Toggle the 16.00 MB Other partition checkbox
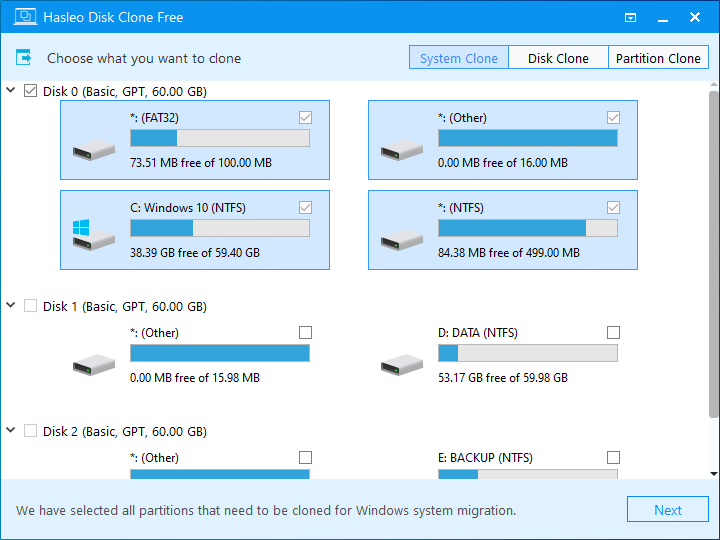Screen dimensions: 720x540 tap(613, 118)
